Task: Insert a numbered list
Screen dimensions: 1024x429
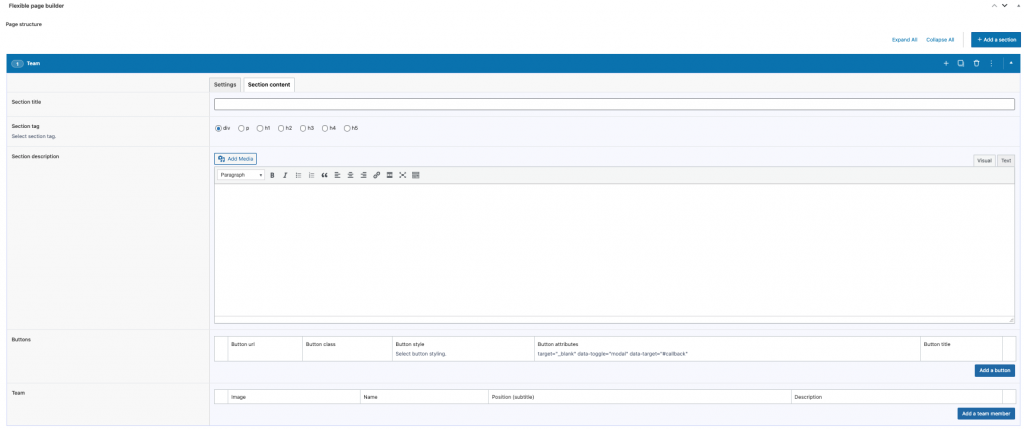Action: pyautogui.click(x=312, y=175)
